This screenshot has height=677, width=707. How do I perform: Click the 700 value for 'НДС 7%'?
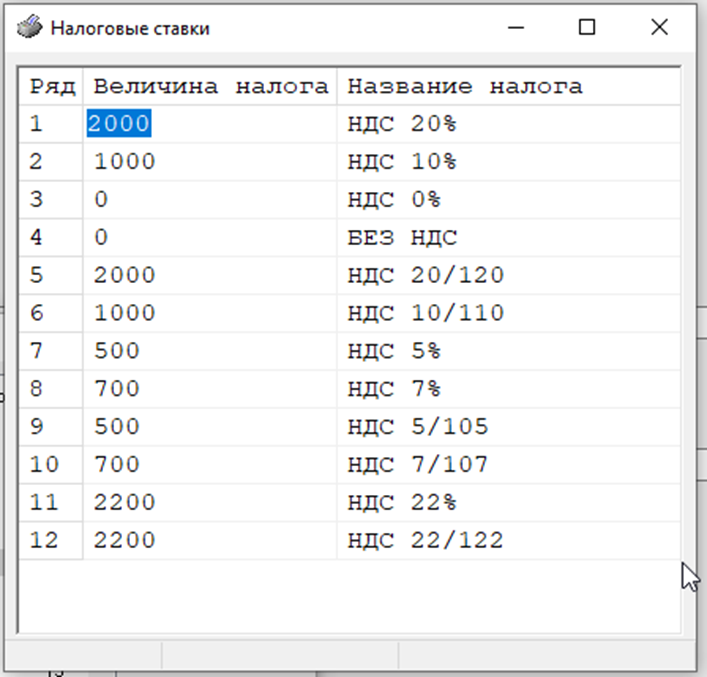click(117, 389)
